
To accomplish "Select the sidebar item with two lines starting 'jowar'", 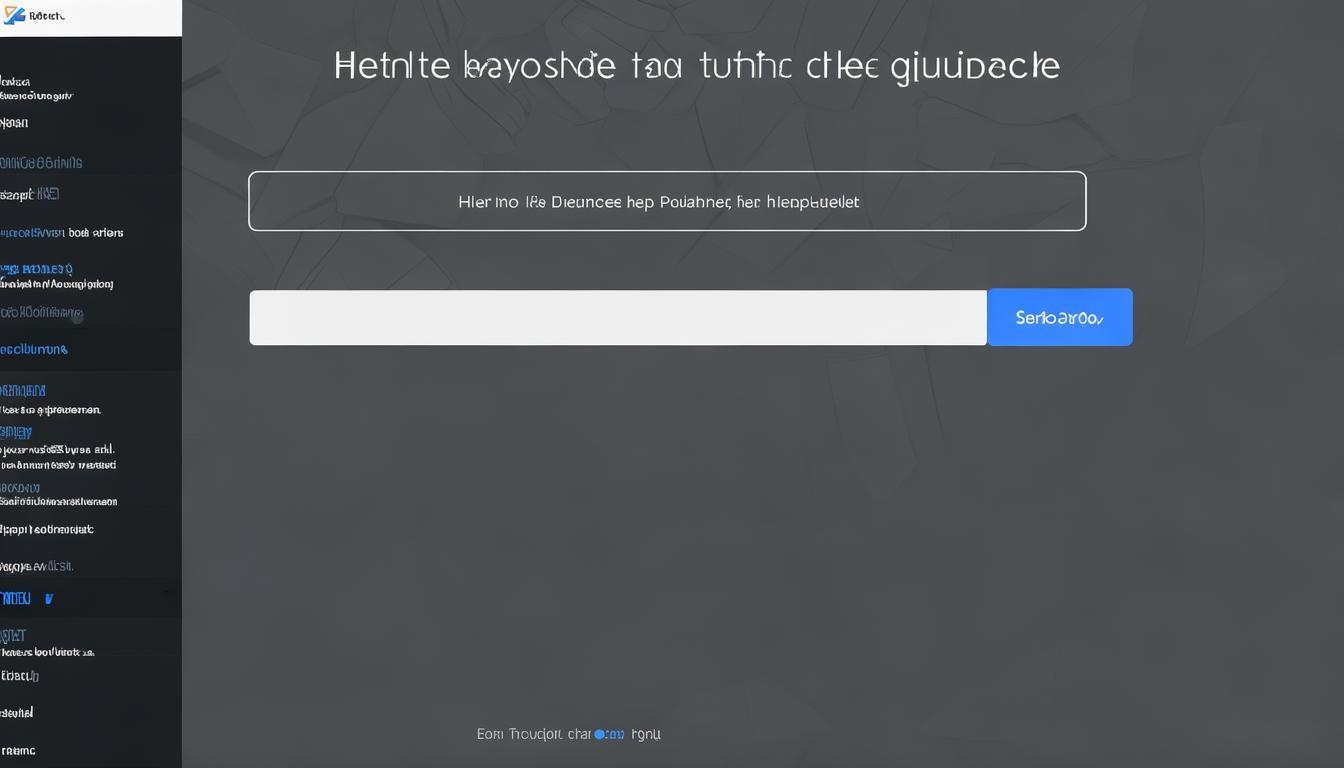I will pyautogui.click(x=57, y=457).
